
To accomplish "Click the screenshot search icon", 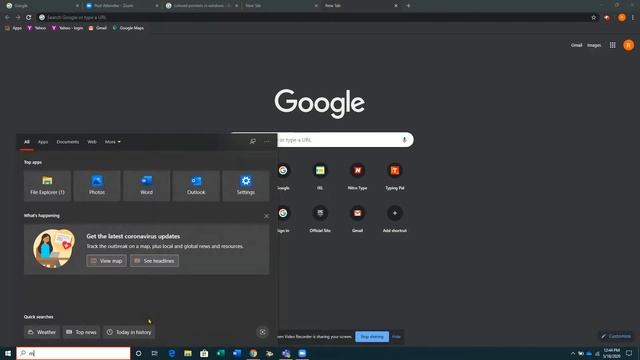I will pos(262,332).
